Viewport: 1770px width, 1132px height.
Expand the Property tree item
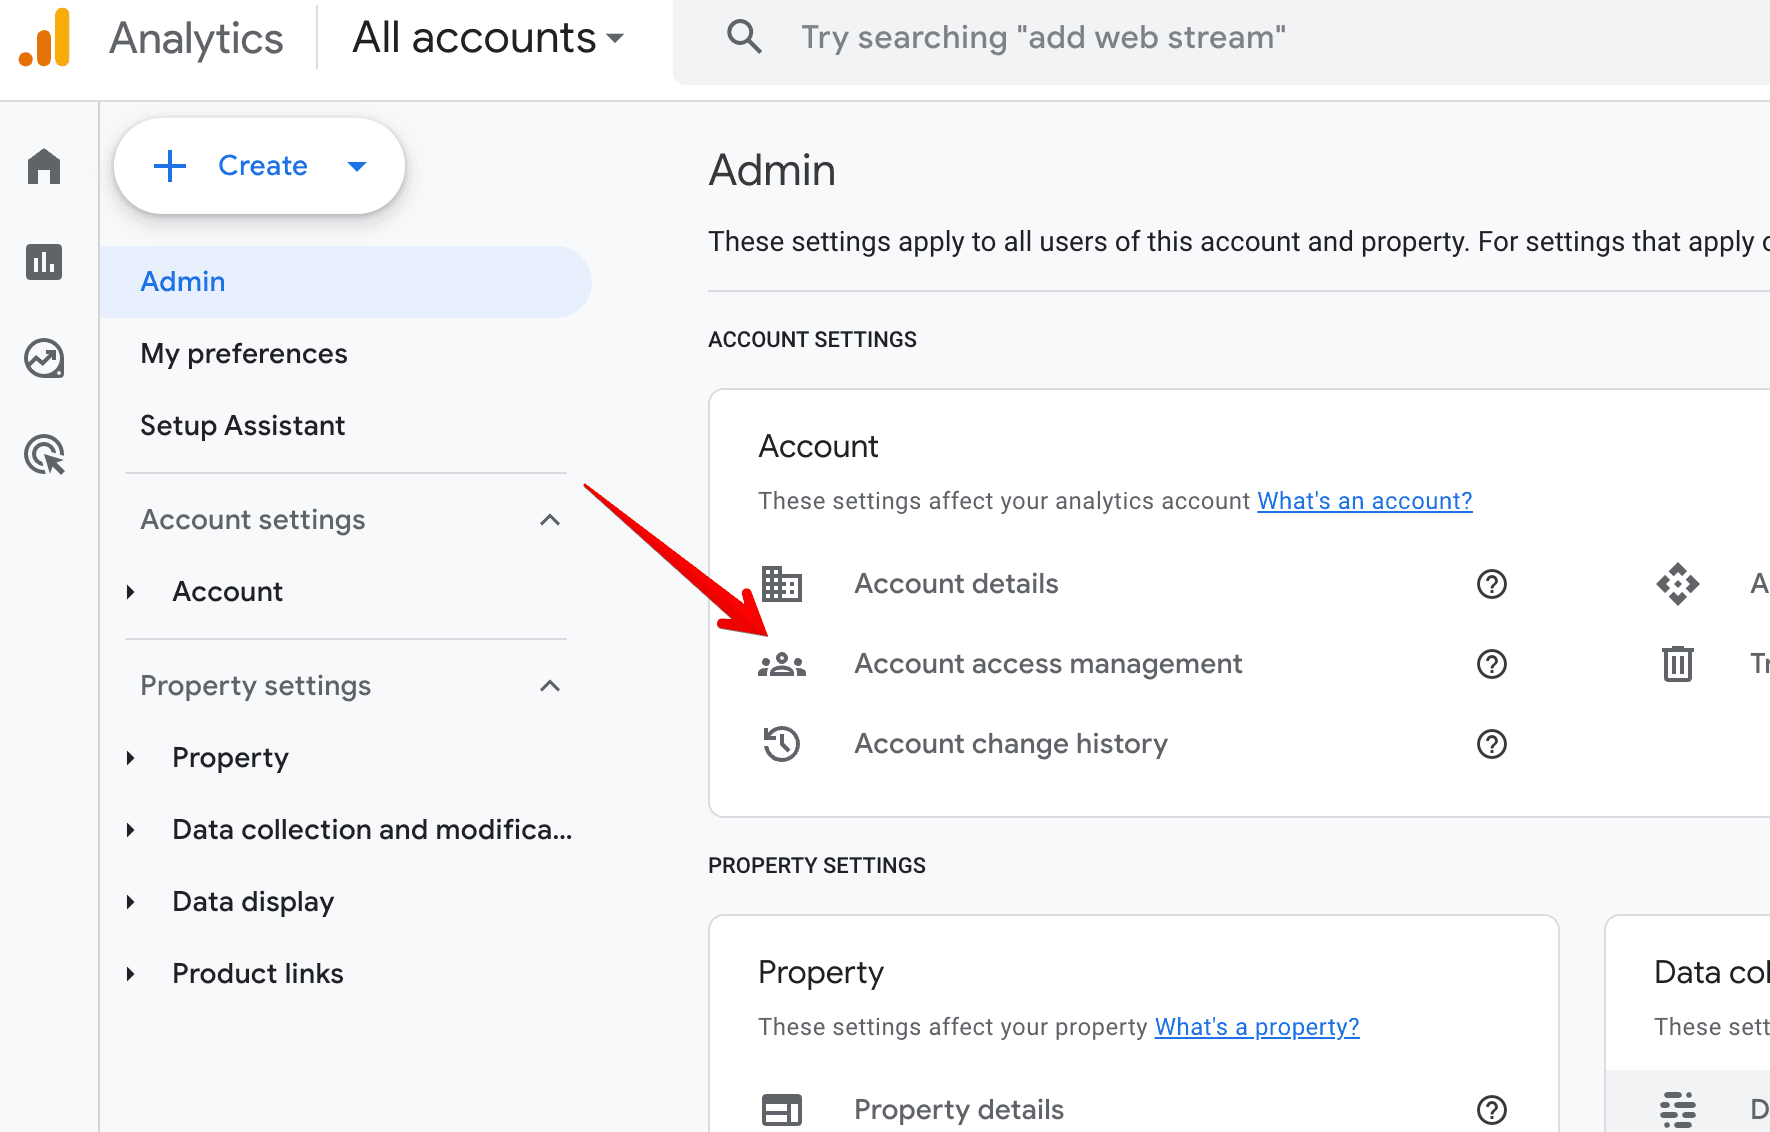[131, 758]
